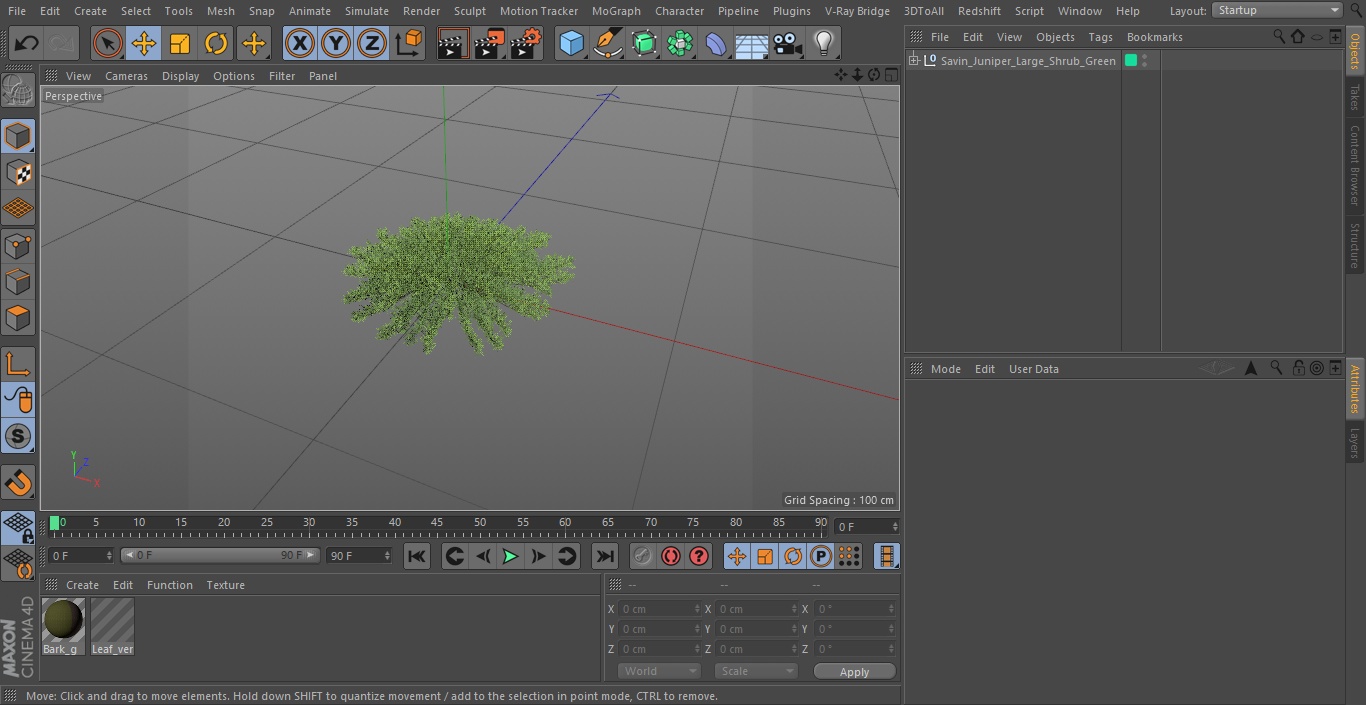The width and height of the screenshot is (1366, 705).
Task: Open the Scale mode dropdown
Action: pos(756,671)
